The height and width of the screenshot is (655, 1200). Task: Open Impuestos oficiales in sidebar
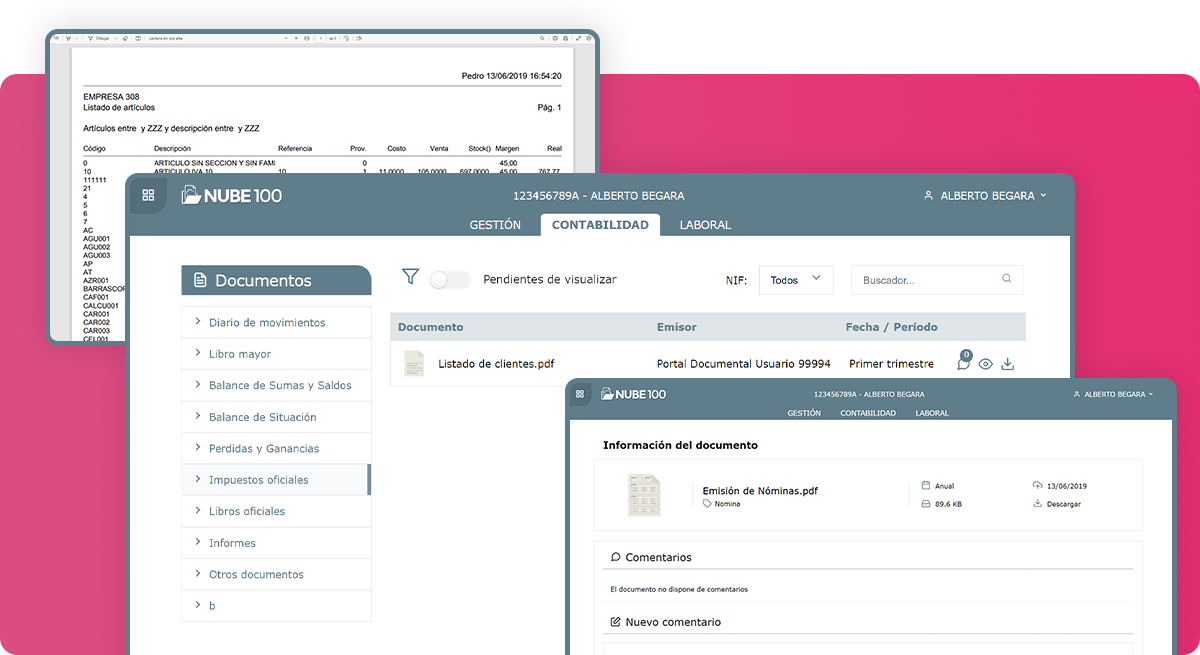pyautogui.click(x=258, y=480)
